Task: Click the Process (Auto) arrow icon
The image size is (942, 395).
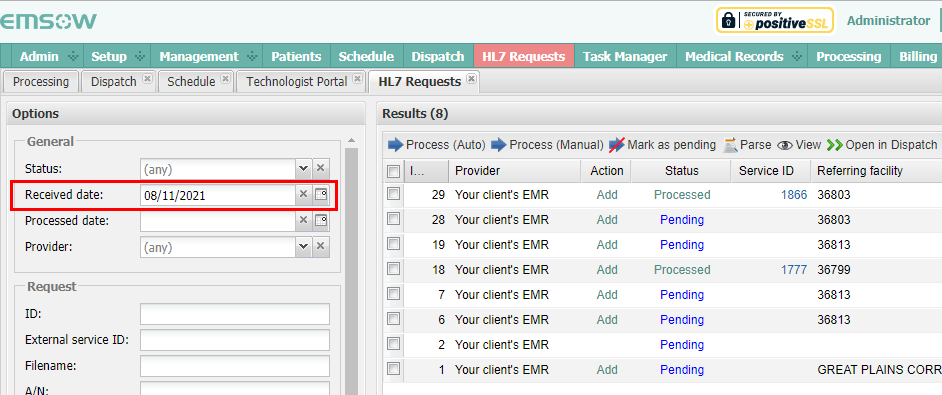Action: pos(396,145)
